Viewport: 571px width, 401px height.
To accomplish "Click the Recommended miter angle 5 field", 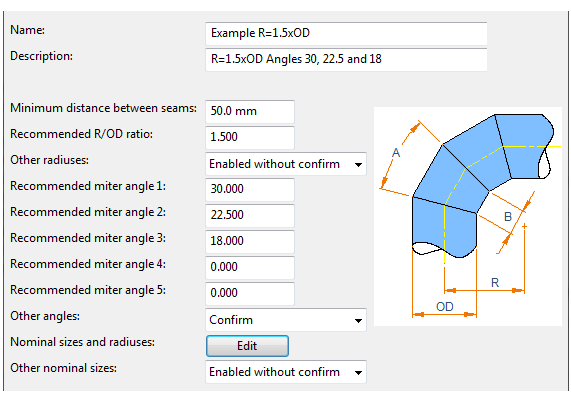I will pyautogui.click(x=250, y=294).
